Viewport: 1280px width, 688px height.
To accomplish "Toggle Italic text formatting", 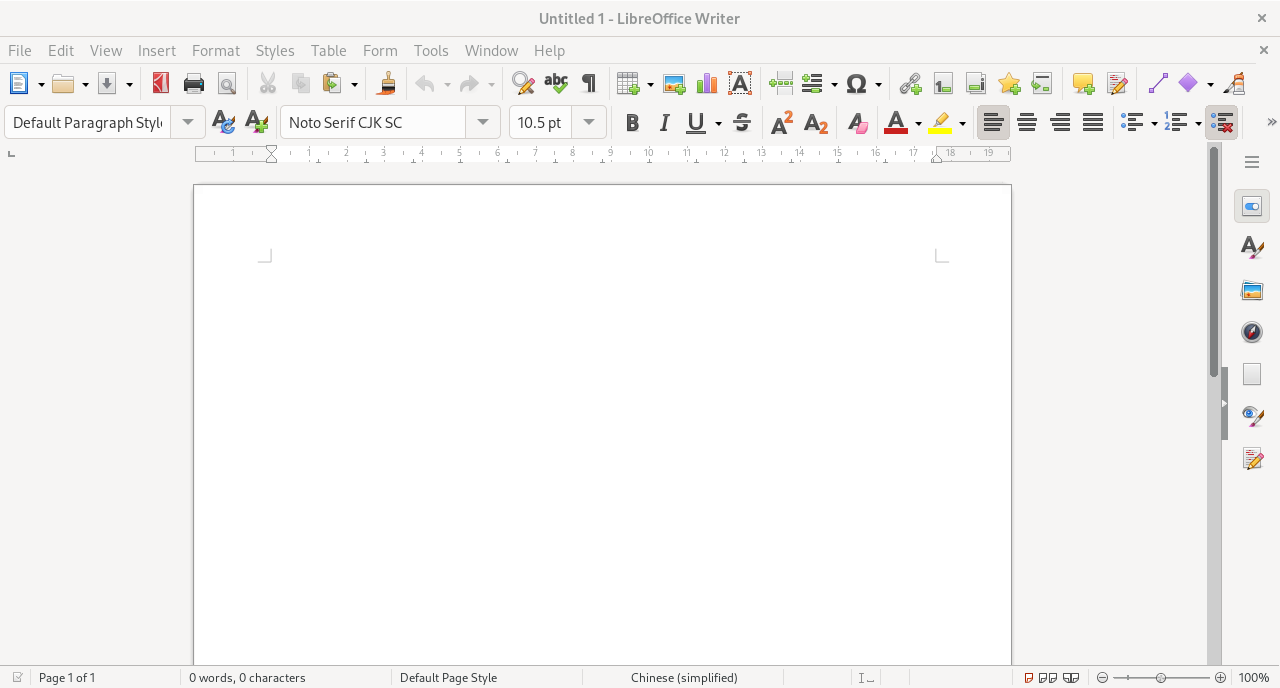I will click(x=664, y=123).
